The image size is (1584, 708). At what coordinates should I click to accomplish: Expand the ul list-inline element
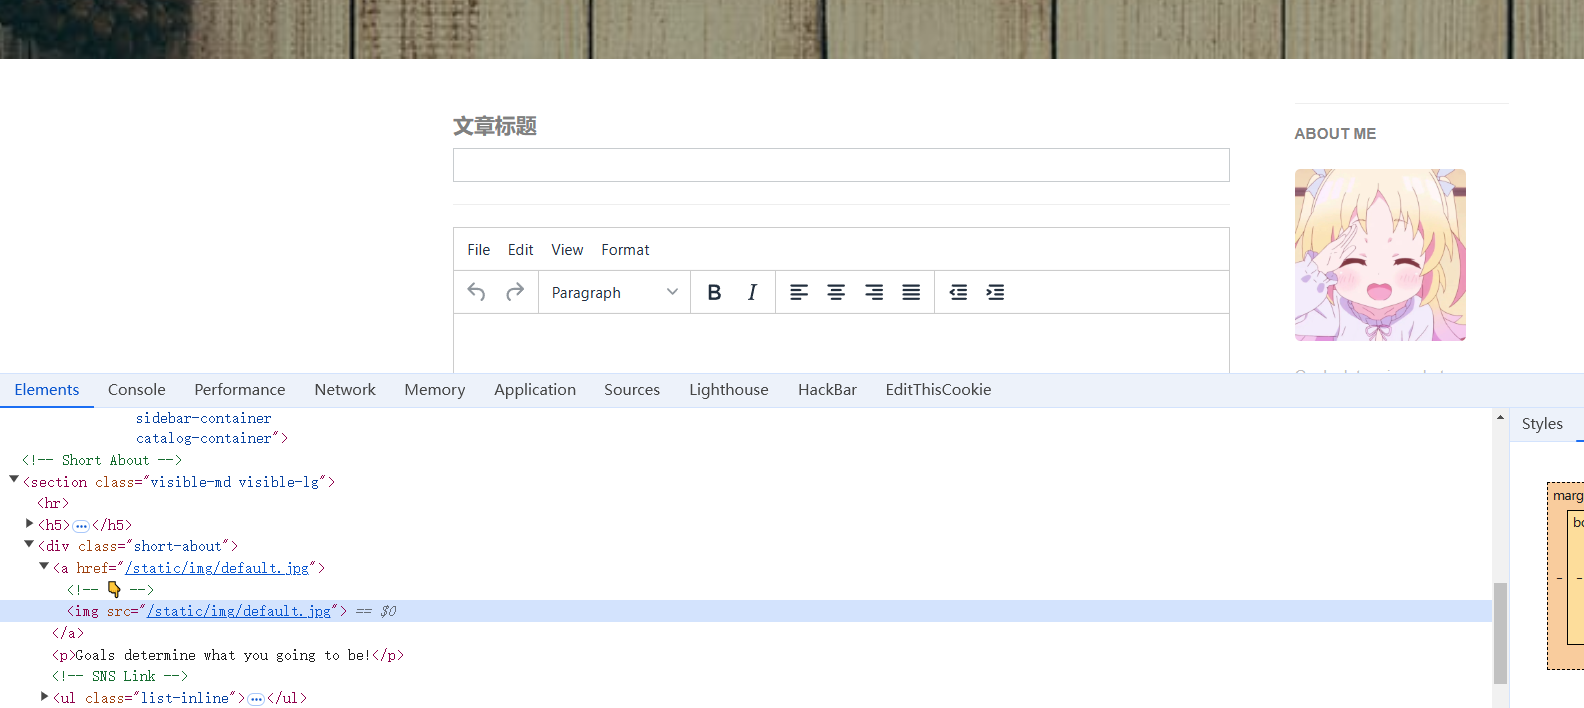click(x=44, y=697)
